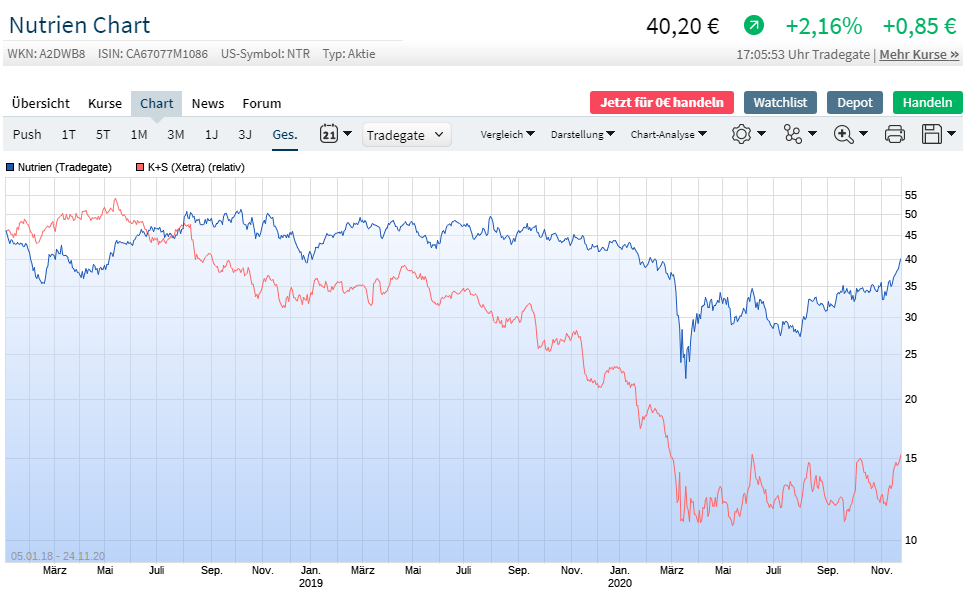Open the News tab
Viewport: 973px width, 593px height.
(208, 104)
